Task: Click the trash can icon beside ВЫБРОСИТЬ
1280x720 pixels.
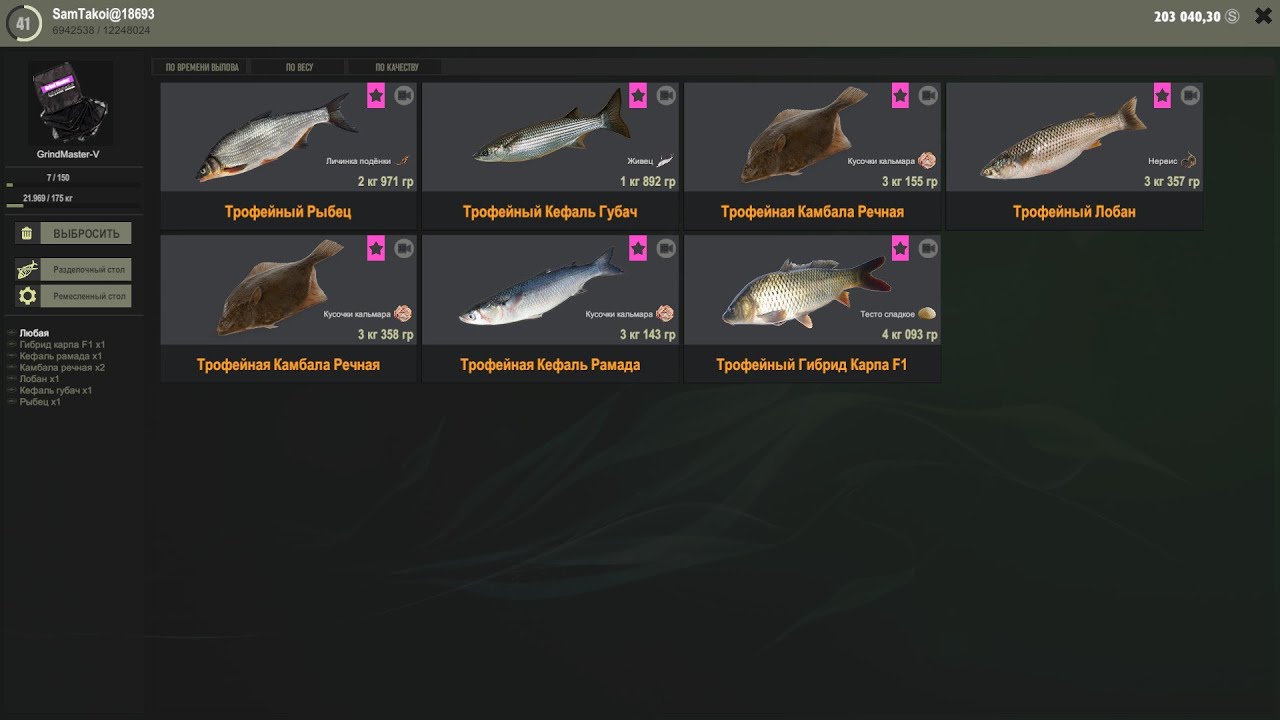Action: 27,233
